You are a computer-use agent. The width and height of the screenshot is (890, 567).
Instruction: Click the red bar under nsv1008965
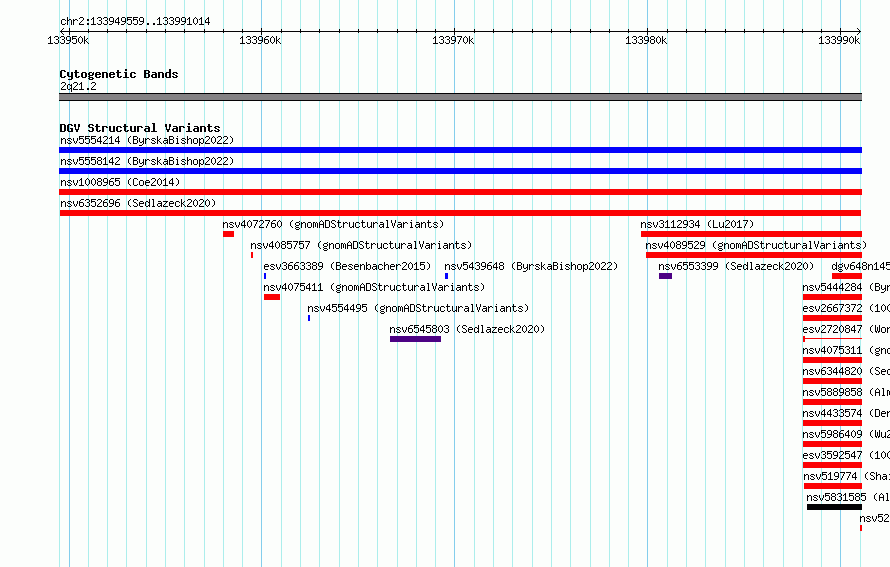[x=460, y=192]
